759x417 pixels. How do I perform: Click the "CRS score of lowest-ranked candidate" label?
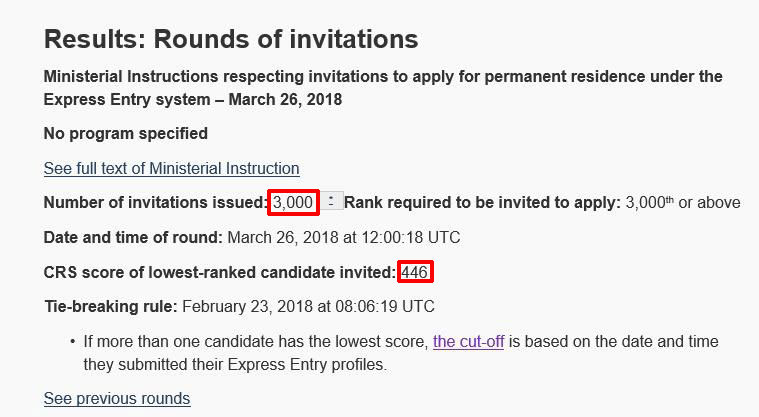tap(220, 272)
